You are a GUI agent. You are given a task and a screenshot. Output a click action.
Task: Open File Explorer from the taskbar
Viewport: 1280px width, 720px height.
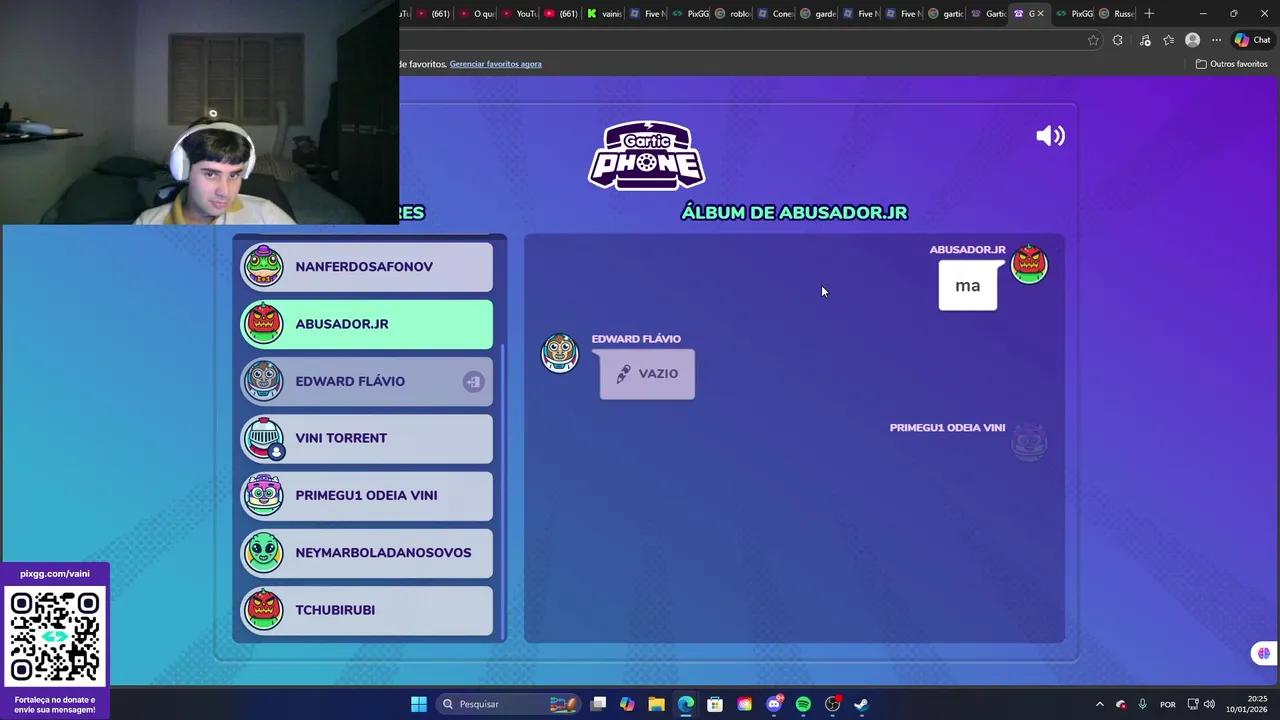click(x=656, y=704)
